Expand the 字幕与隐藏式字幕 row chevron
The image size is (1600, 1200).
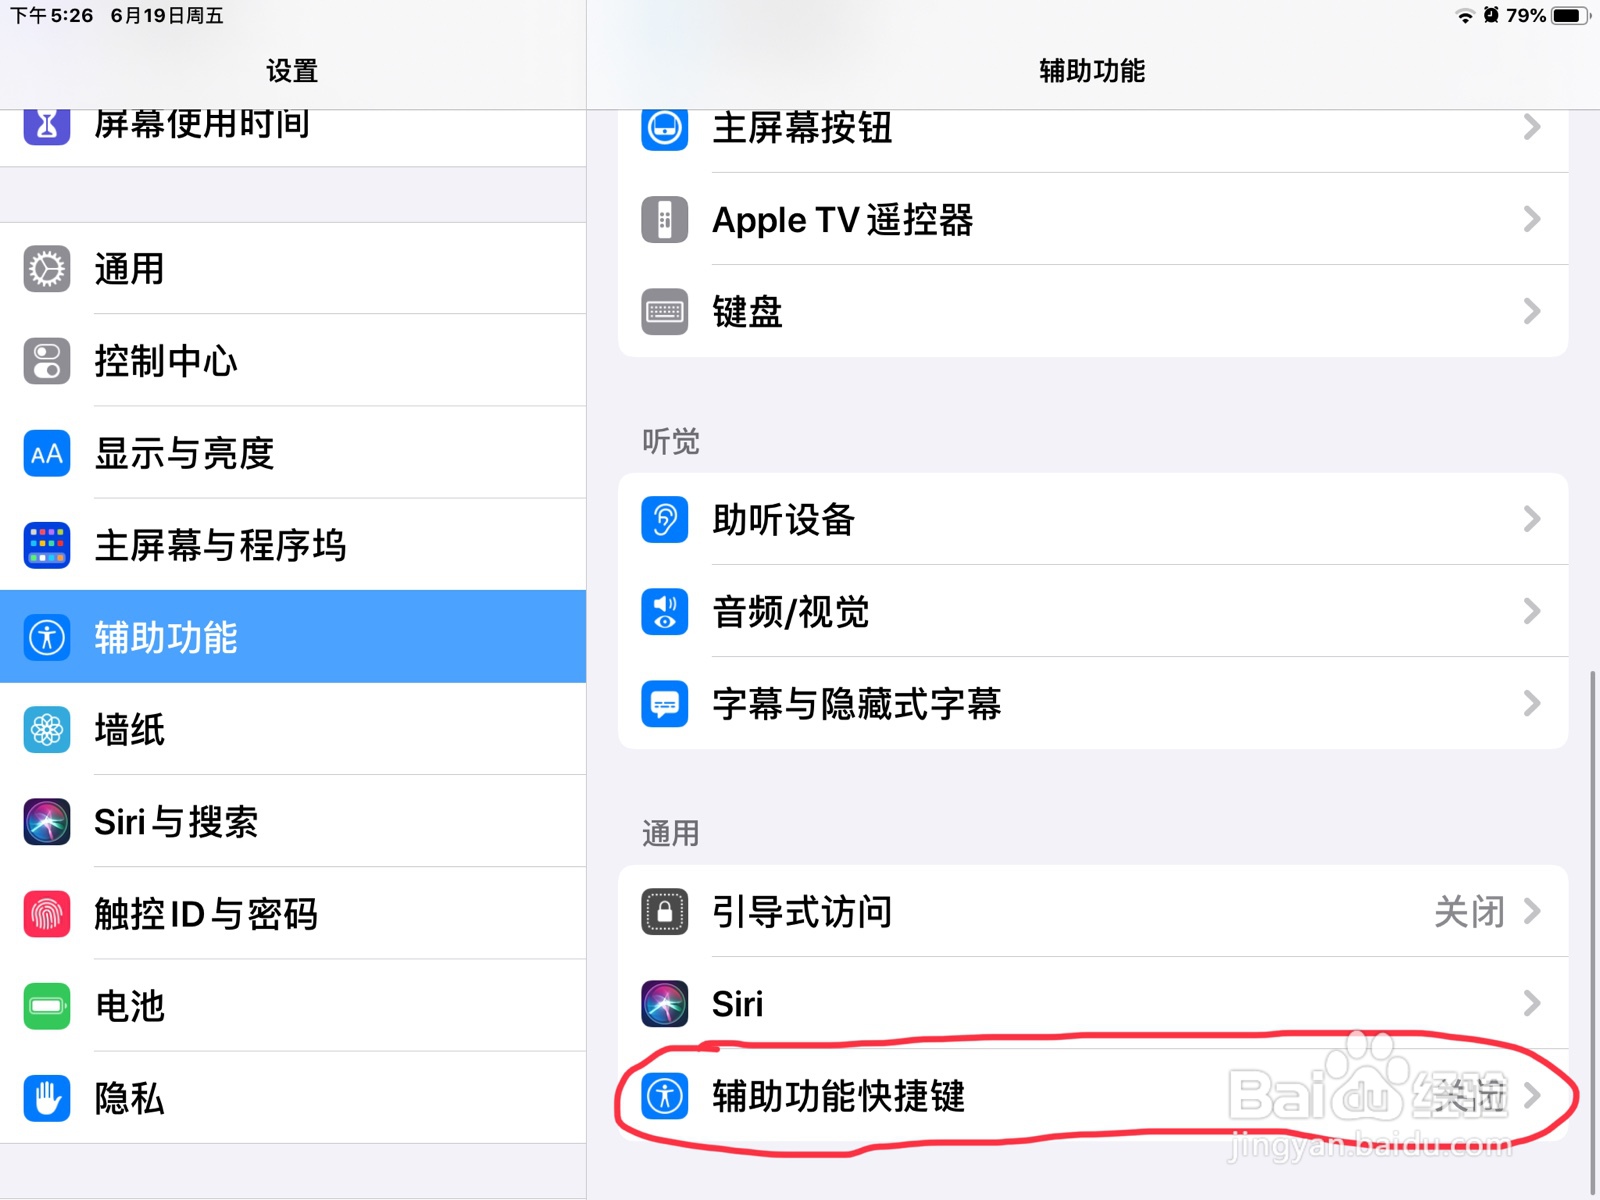tap(1532, 703)
